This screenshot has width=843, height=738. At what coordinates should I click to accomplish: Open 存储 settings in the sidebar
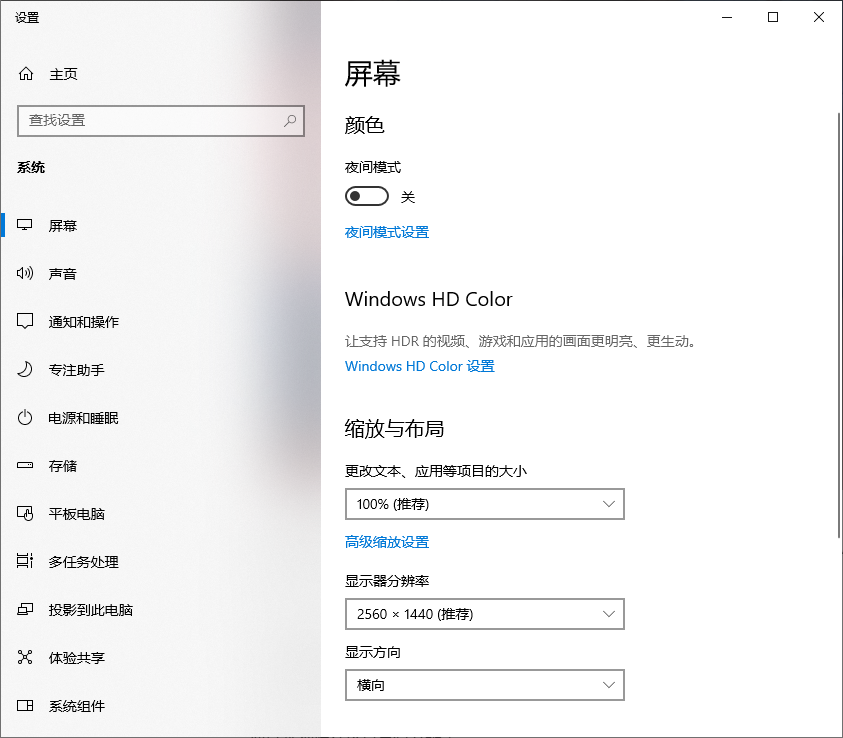tap(63, 465)
